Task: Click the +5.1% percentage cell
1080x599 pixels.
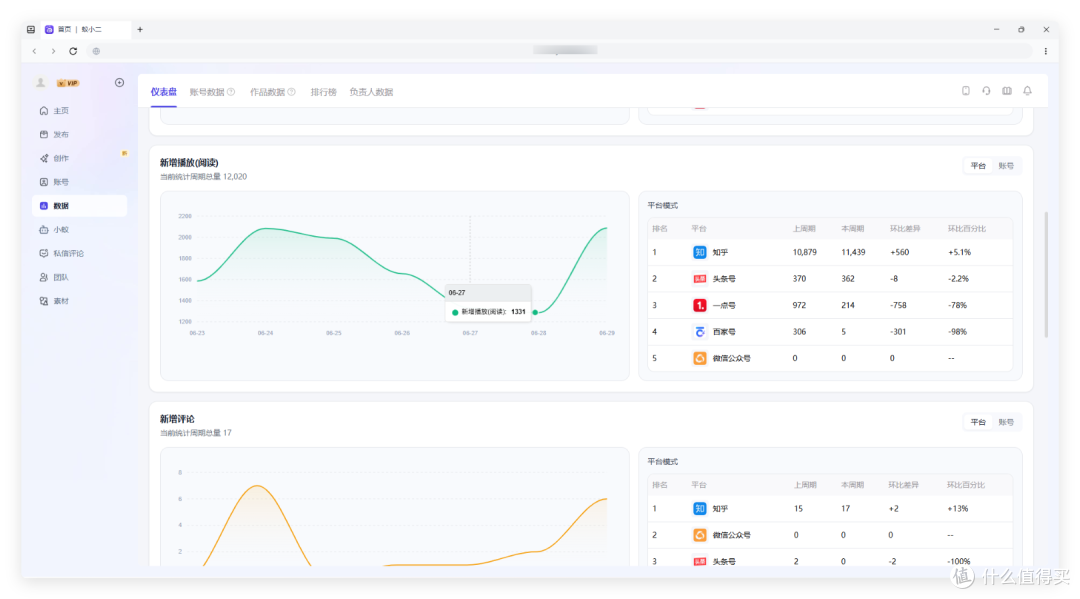Action: pyautogui.click(x=959, y=253)
